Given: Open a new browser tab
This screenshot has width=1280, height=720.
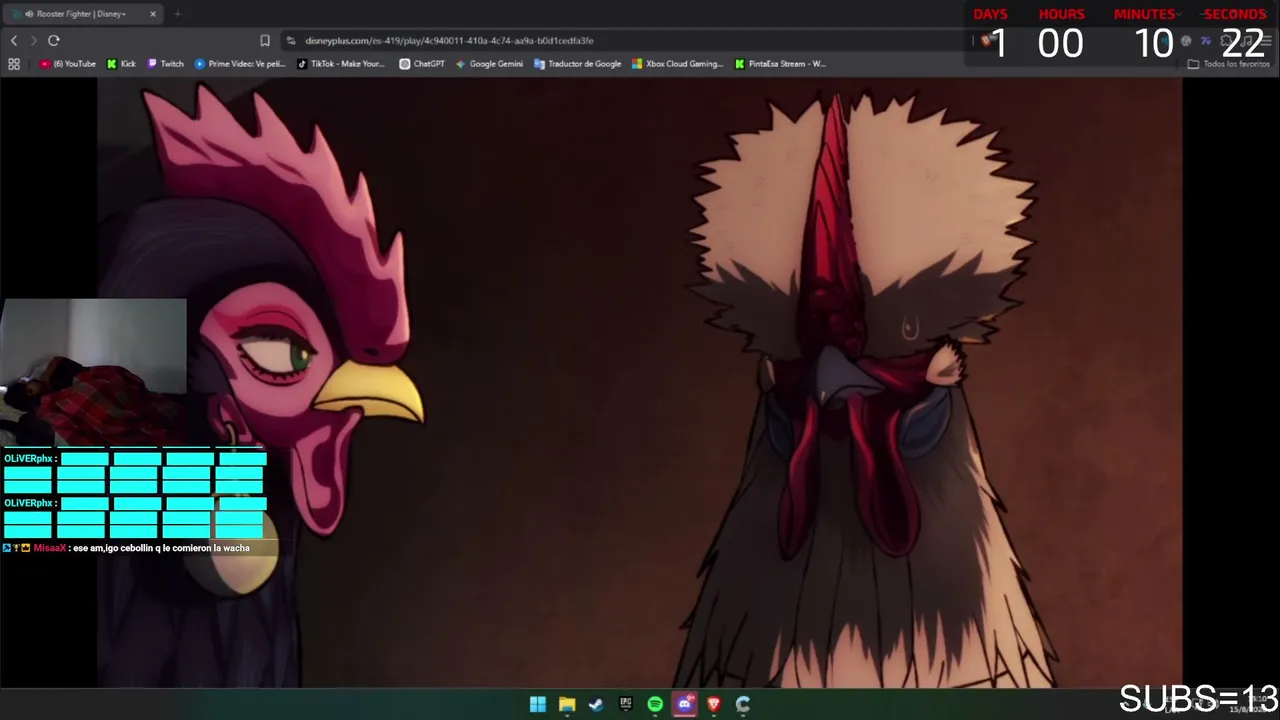Looking at the screenshot, I should 177,14.
